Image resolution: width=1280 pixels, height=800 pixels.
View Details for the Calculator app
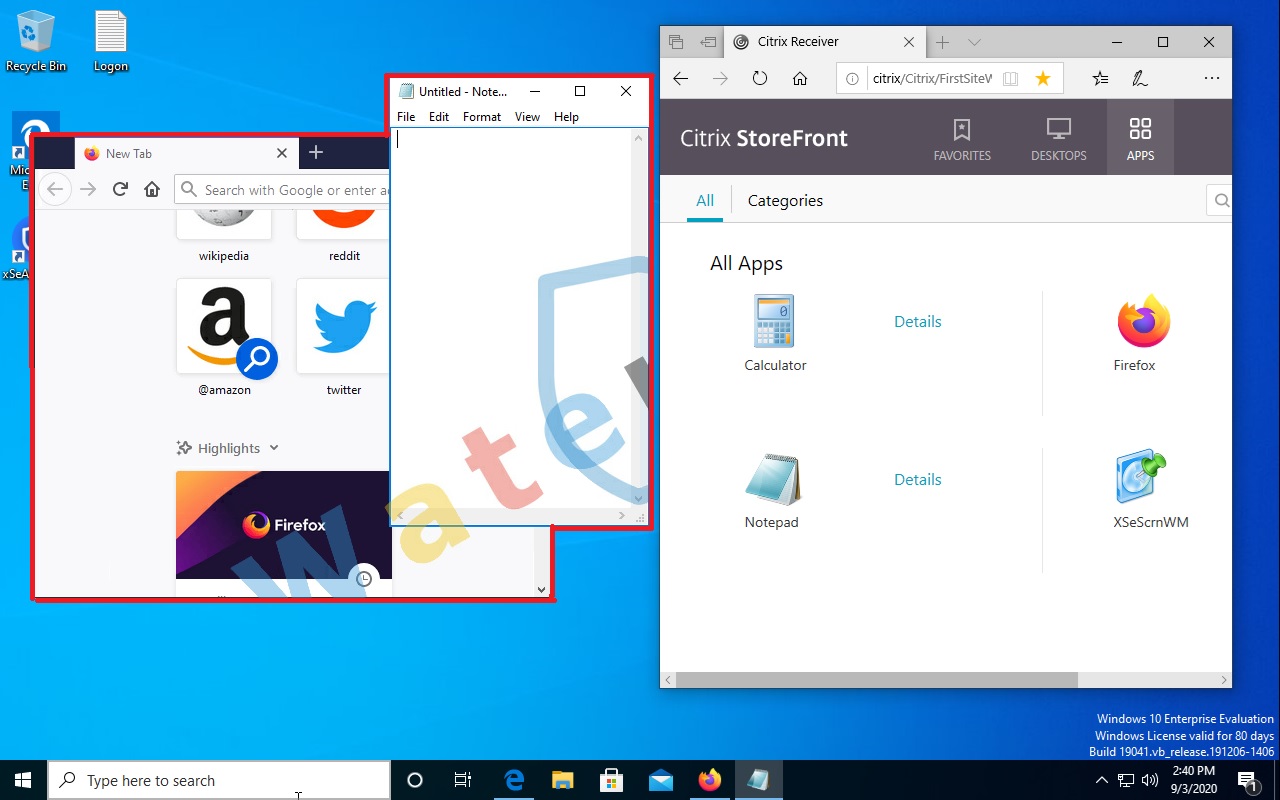(917, 321)
